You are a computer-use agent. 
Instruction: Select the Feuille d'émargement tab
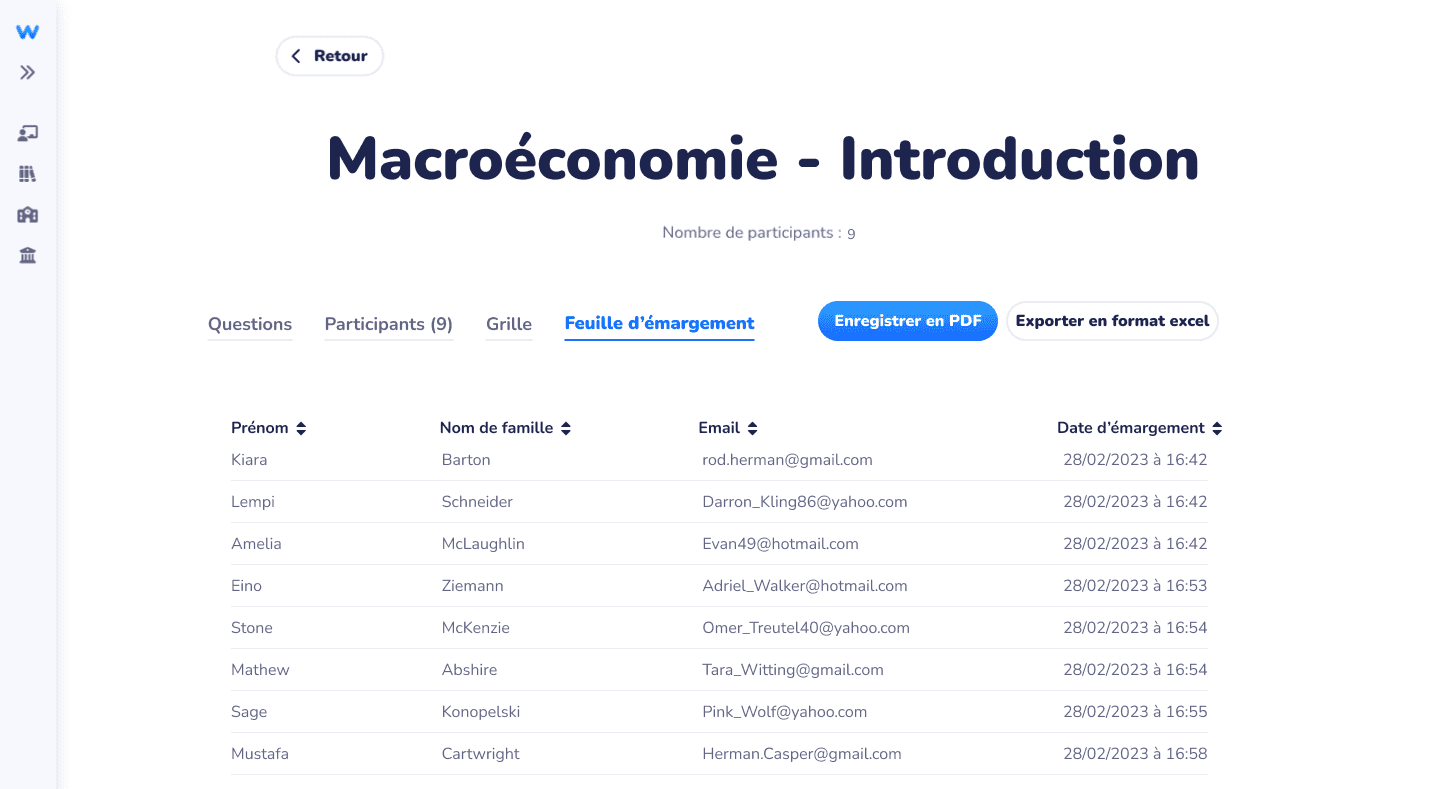coord(660,323)
